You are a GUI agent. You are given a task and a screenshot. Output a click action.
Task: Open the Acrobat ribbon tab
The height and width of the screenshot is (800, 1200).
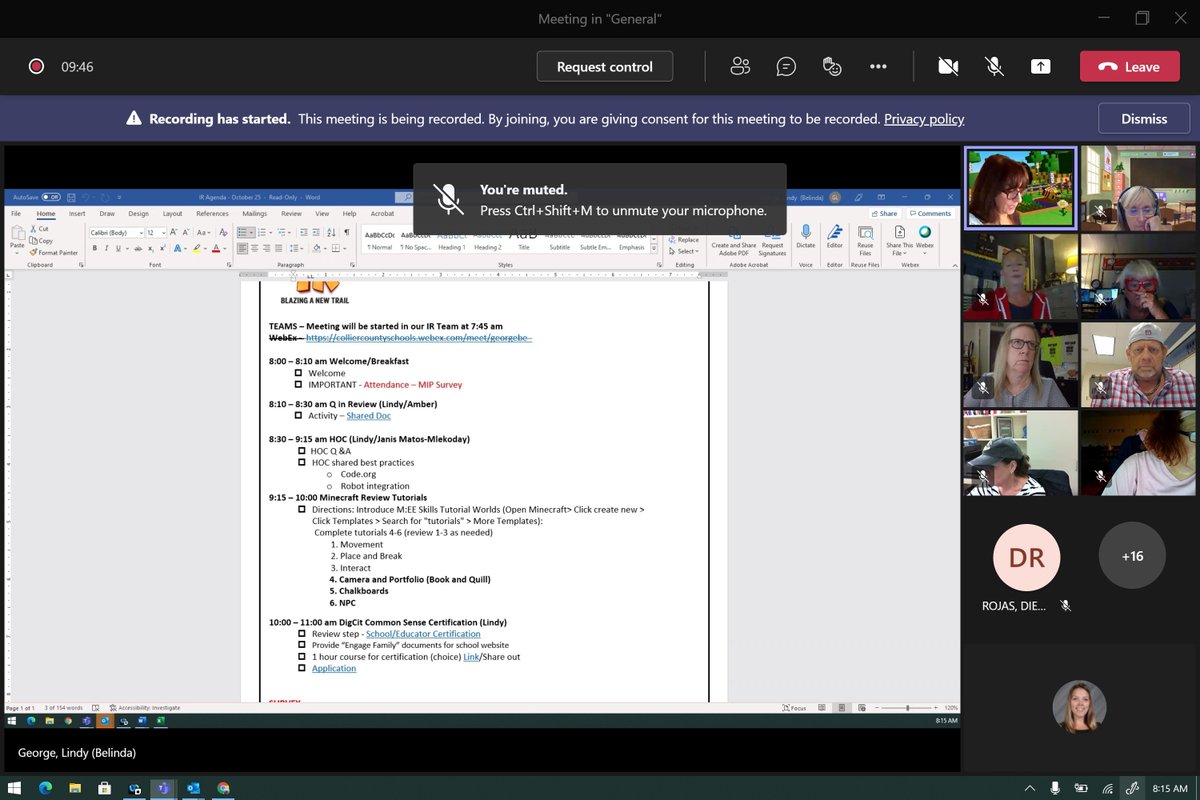pos(382,213)
